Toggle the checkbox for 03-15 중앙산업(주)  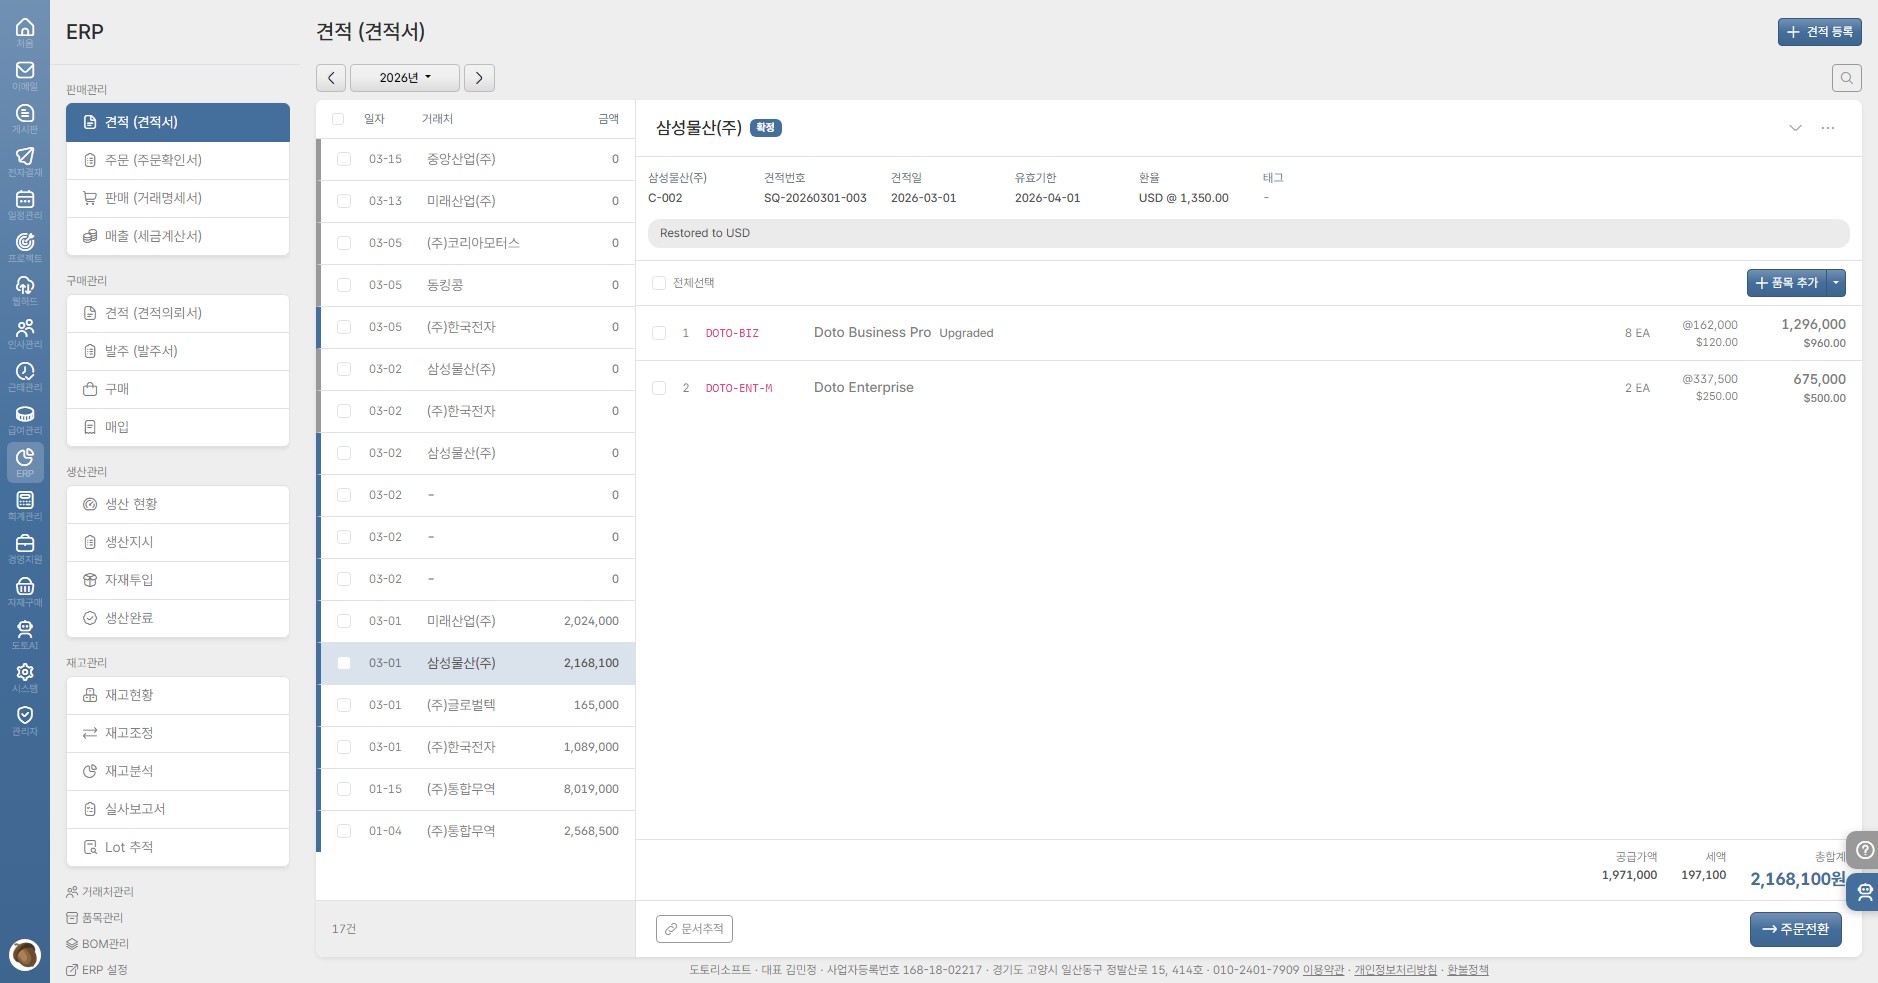(344, 159)
